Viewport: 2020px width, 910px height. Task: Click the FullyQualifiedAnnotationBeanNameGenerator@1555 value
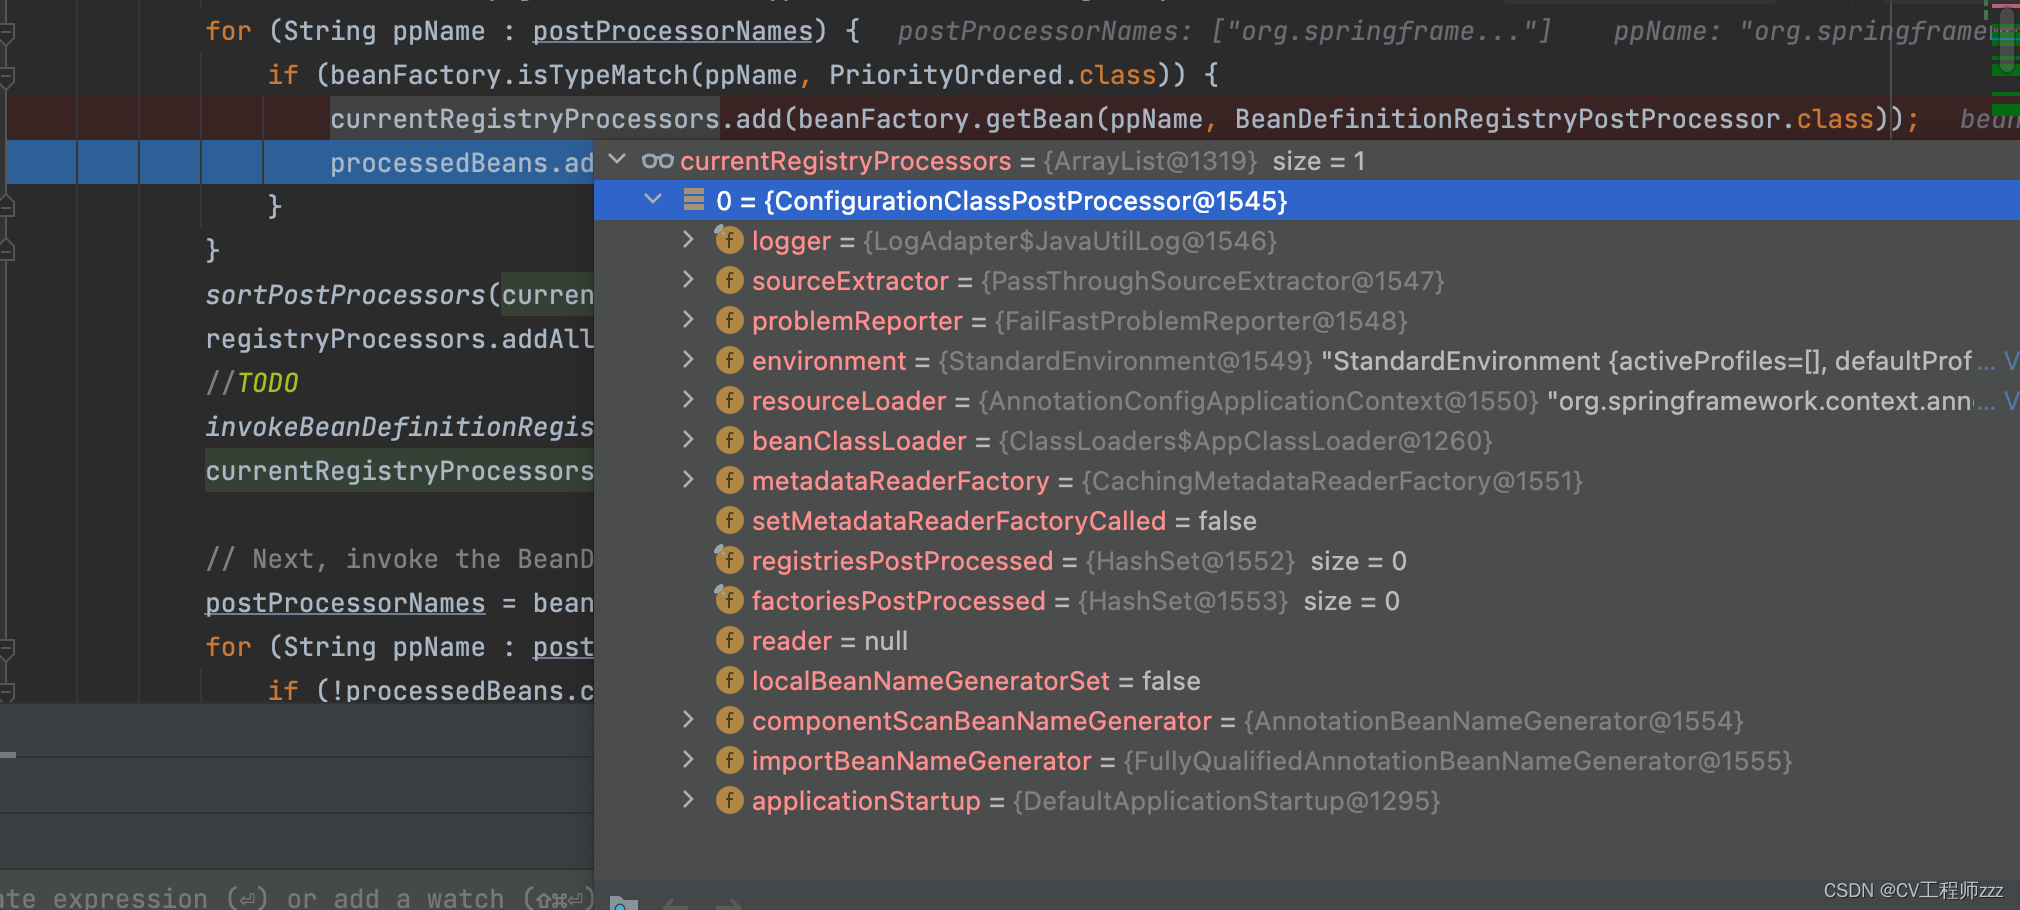pyautogui.click(x=1458, y=761)
